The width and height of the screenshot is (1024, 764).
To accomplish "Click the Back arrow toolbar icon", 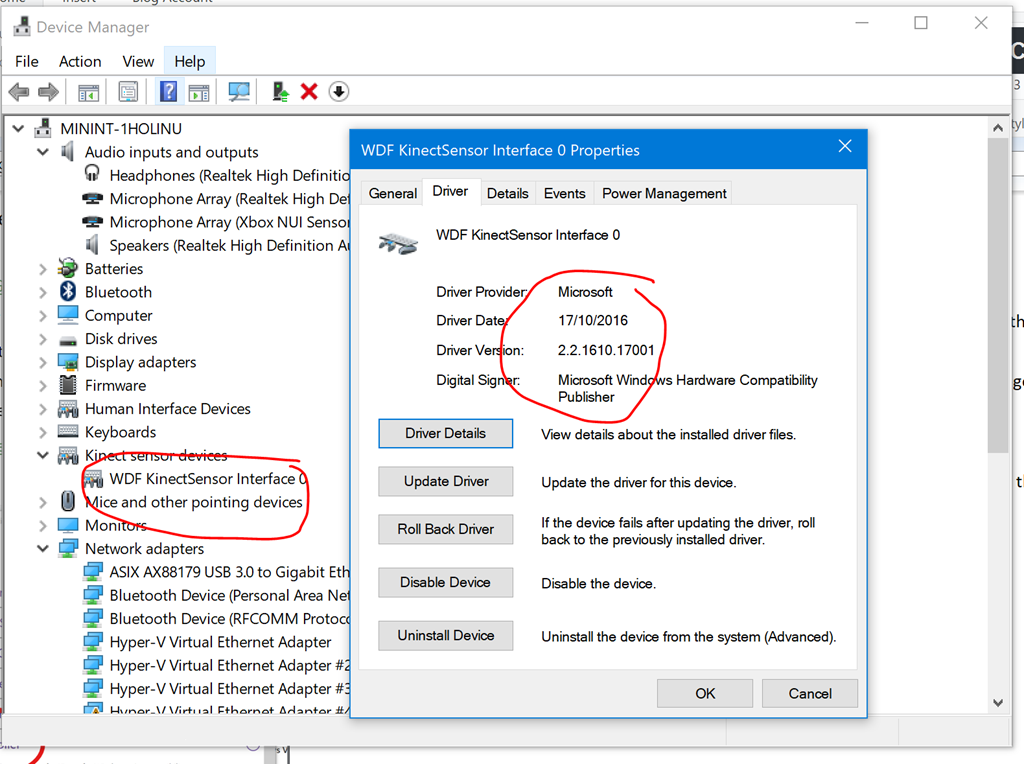I will click(19, 92).
